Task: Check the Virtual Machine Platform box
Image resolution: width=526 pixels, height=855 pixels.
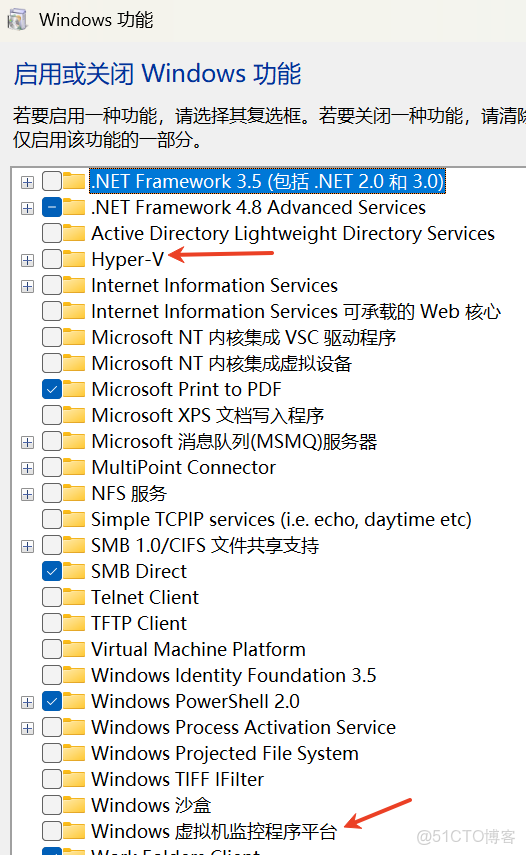Action: coord(52,649)
